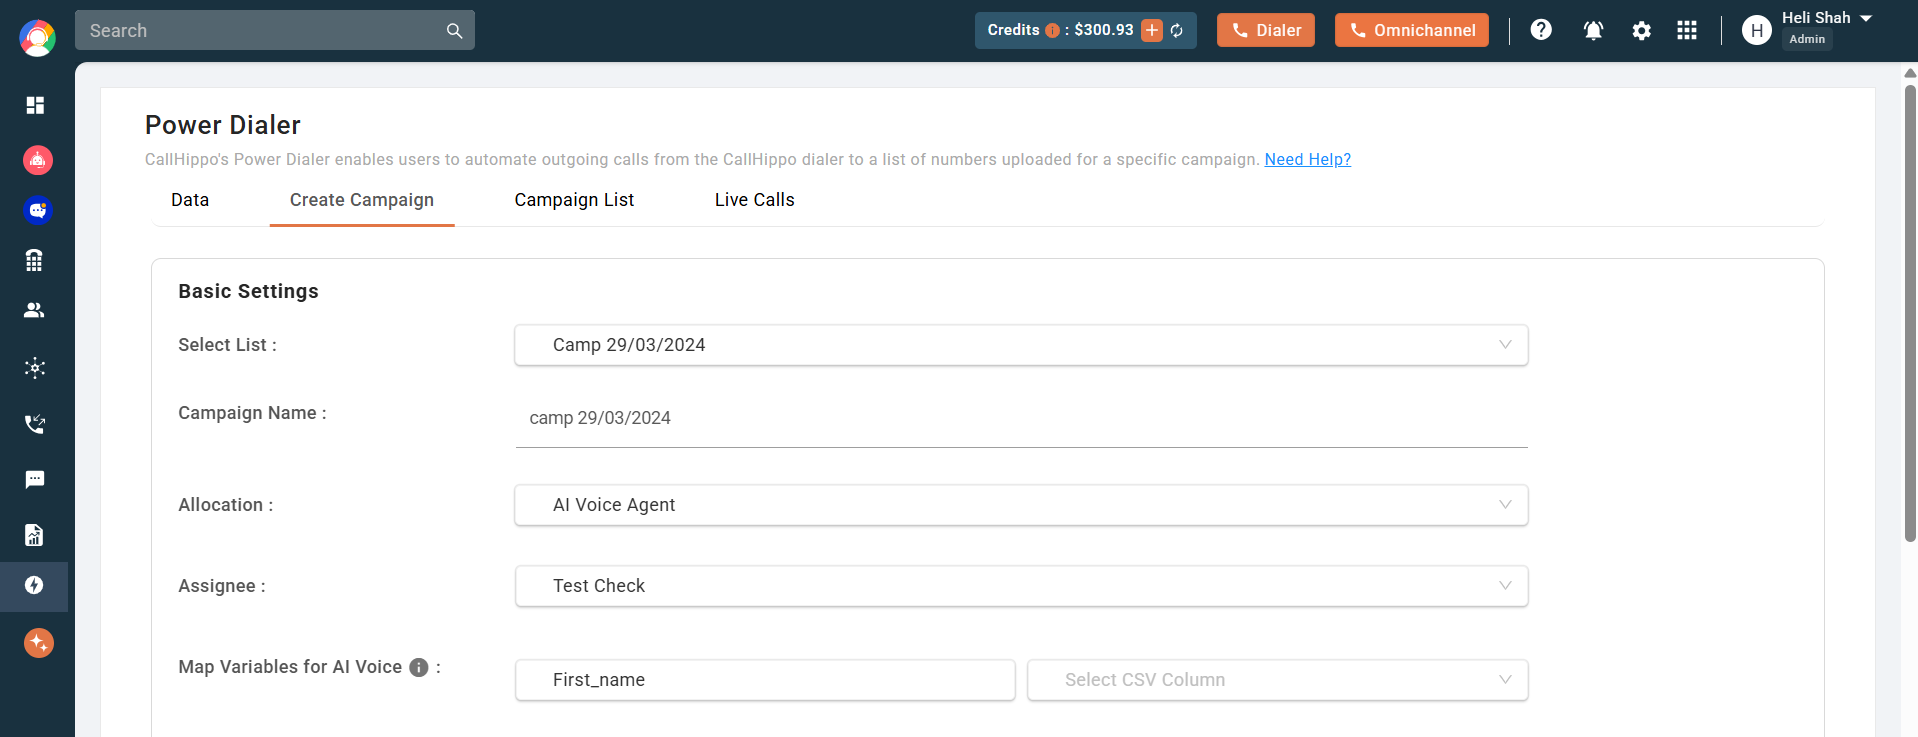Open the Call logs sidebar icon
Image resolution: width=1918 pixels, height=737 pixels.
35,423
